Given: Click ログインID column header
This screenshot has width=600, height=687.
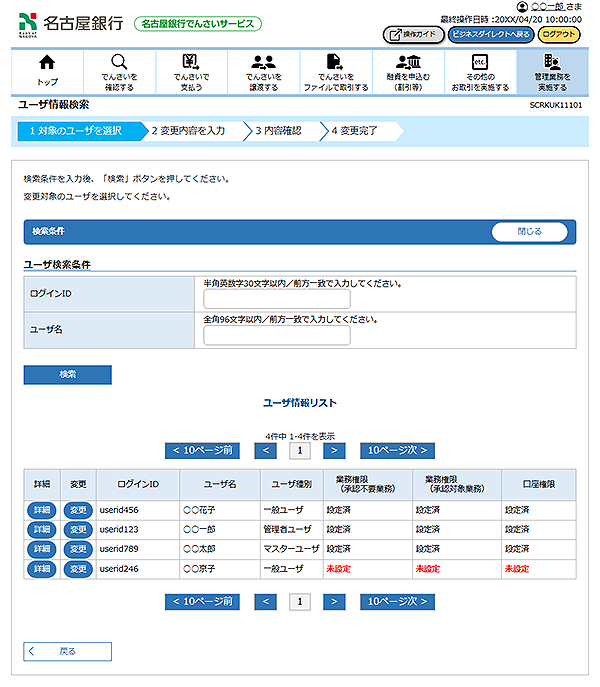Looking at the screenshot, I should [x=138, y=484].
